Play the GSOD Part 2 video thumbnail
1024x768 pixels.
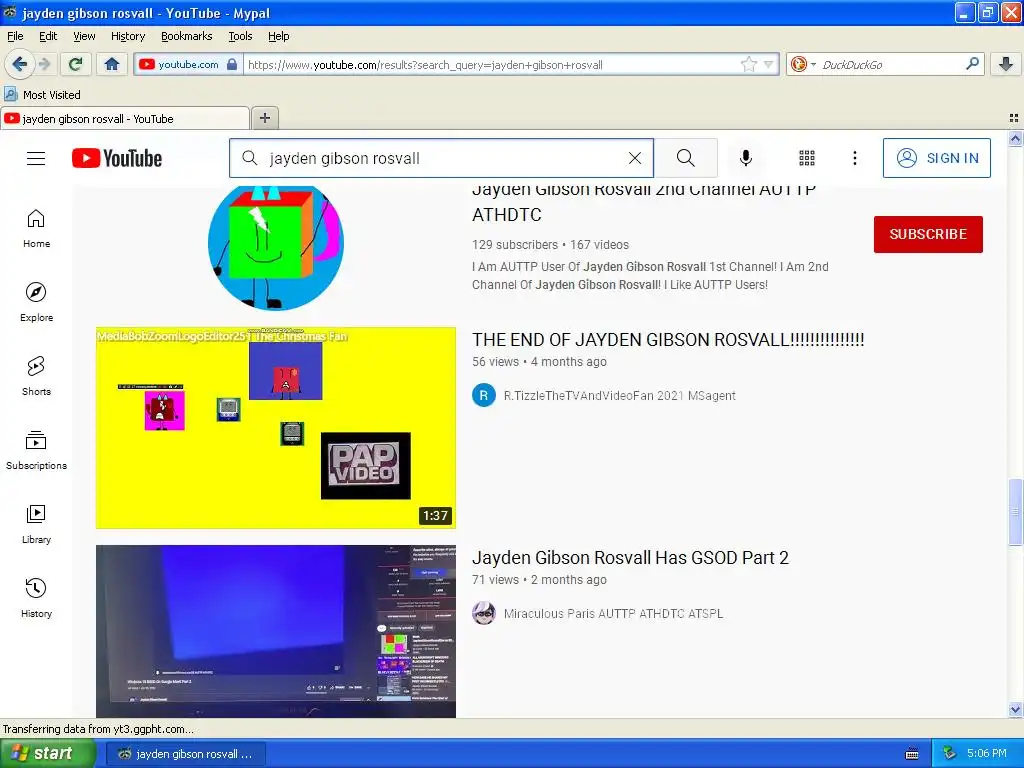(276, 632)
